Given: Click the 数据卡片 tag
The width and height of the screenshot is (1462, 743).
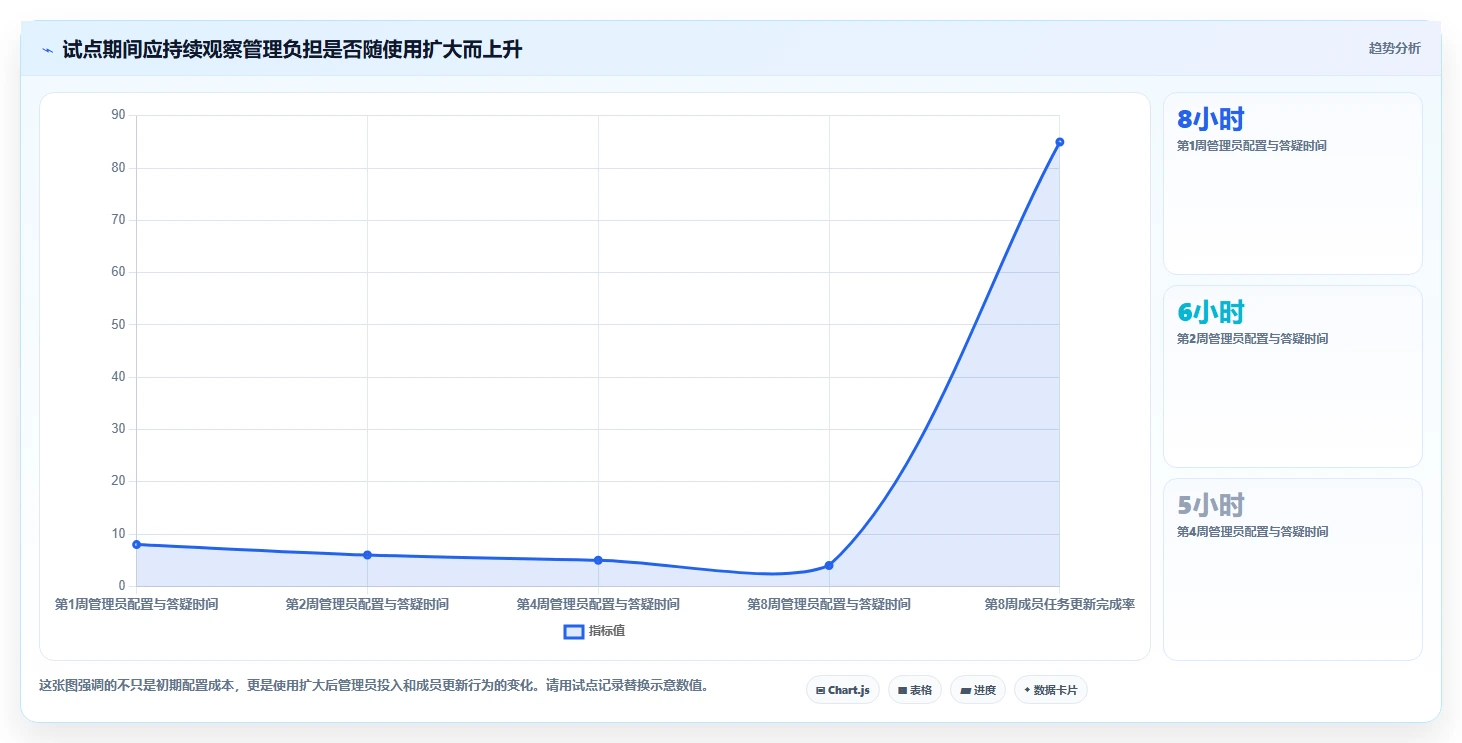Looking at the screenshot, I should [x=1051, y=690].
